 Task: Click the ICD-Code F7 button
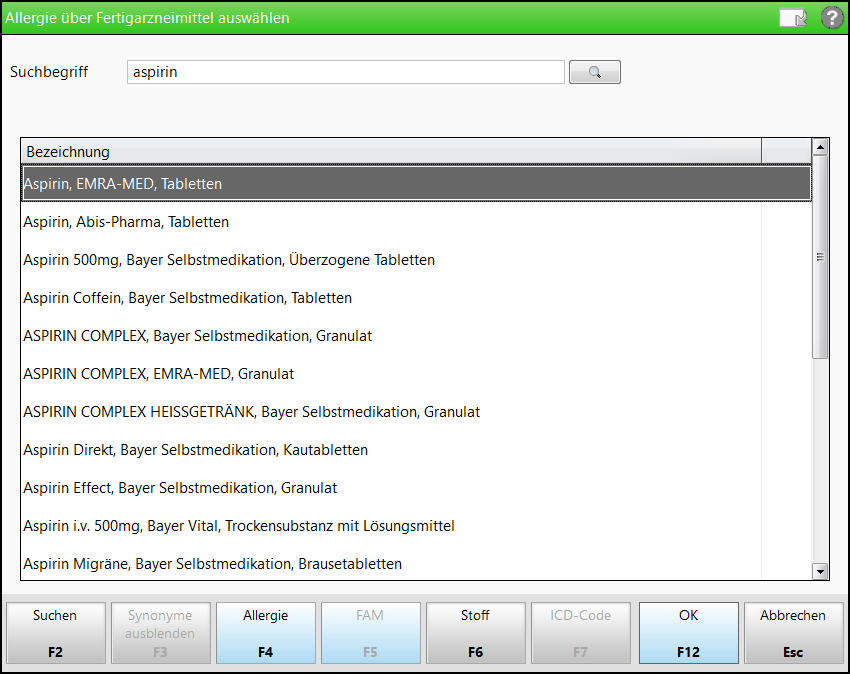(581, 633)
